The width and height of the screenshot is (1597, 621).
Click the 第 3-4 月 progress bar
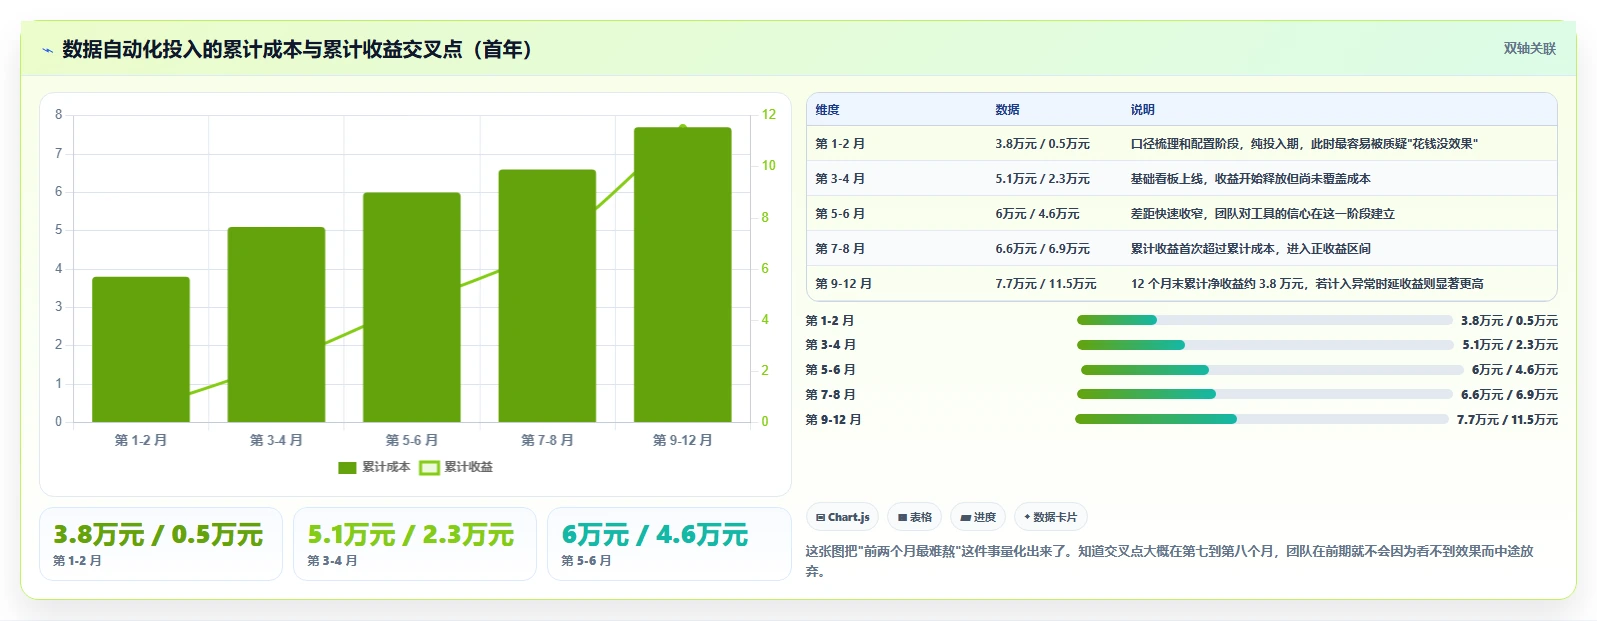1265,345
